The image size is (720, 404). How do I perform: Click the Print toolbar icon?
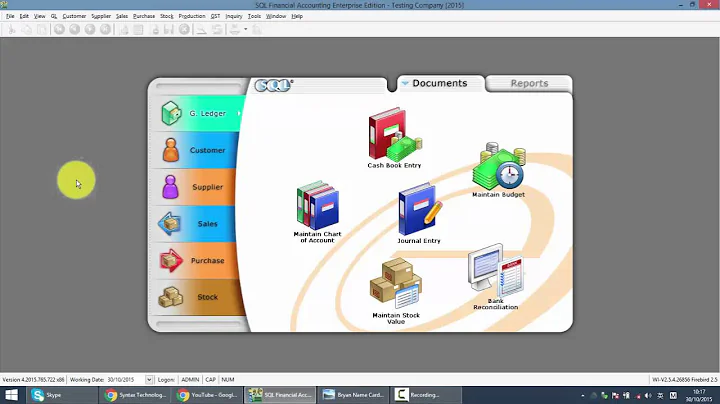click(235, 29)
